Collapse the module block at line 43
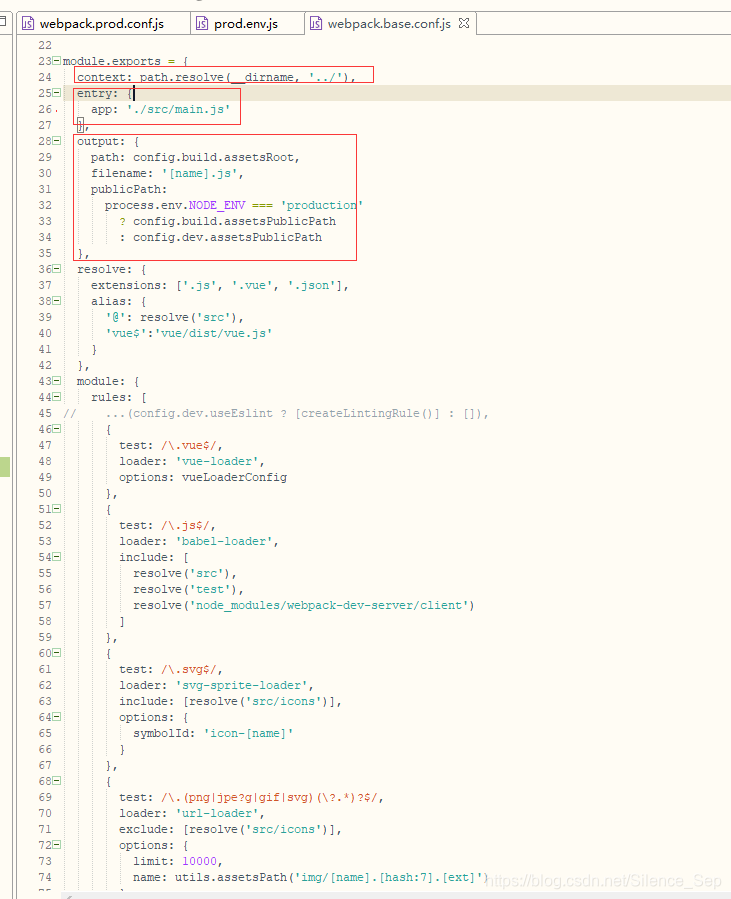The image size is (731, 899). [x=57, y=381]
